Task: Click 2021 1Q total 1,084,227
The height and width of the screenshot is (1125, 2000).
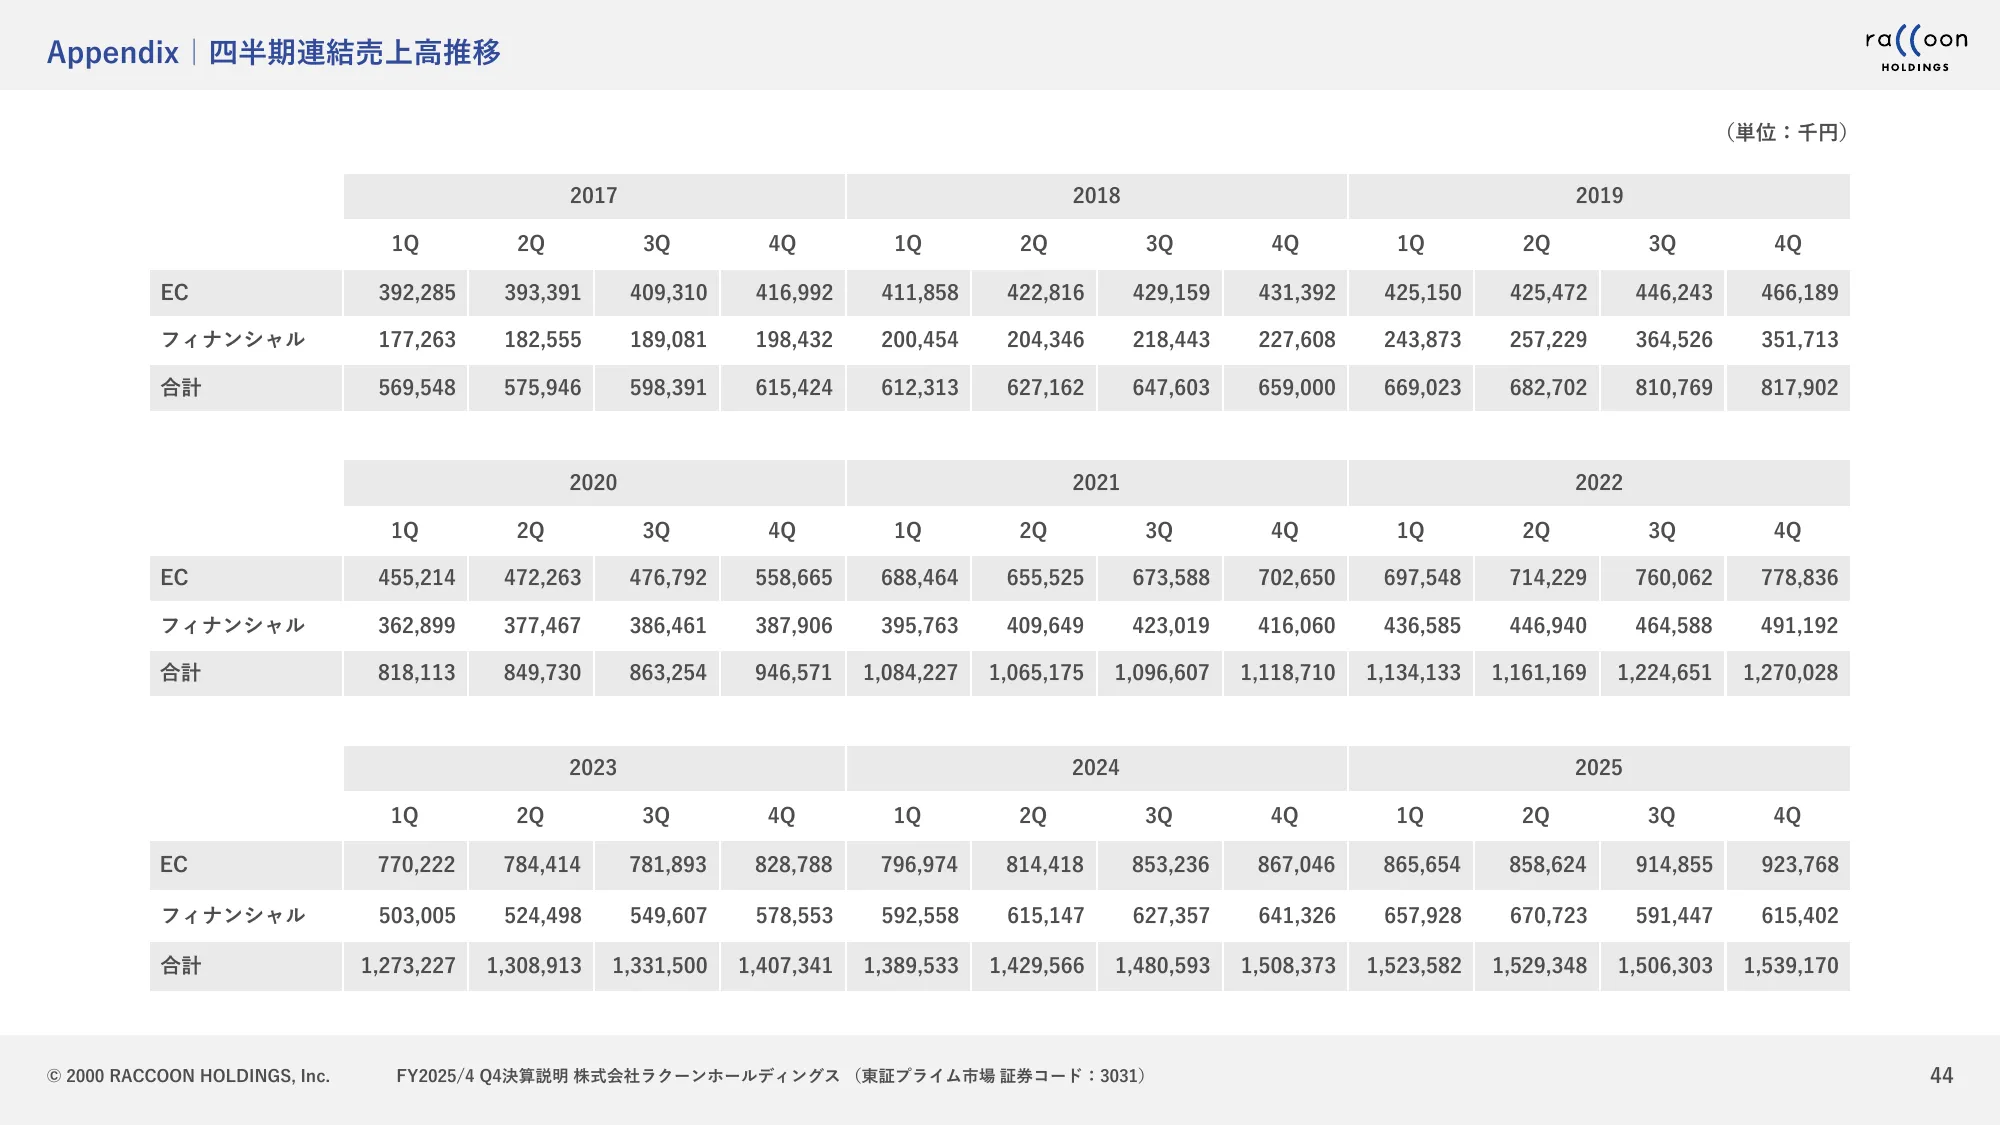Action: [x=910, y=673]
